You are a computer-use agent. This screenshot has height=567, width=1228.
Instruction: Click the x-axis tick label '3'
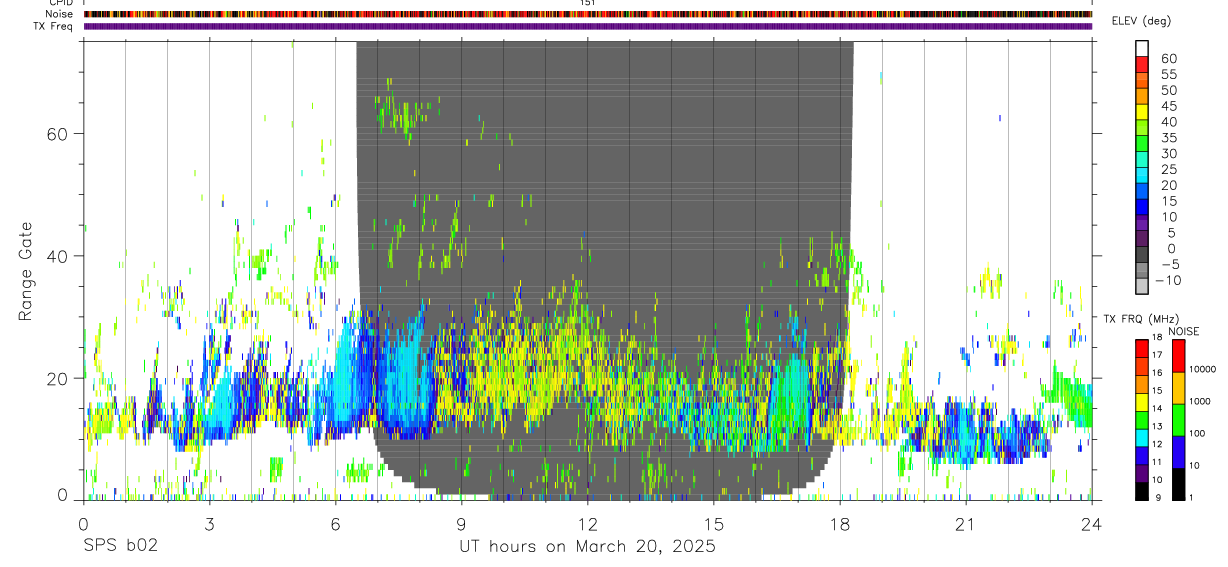click(209, 523)
